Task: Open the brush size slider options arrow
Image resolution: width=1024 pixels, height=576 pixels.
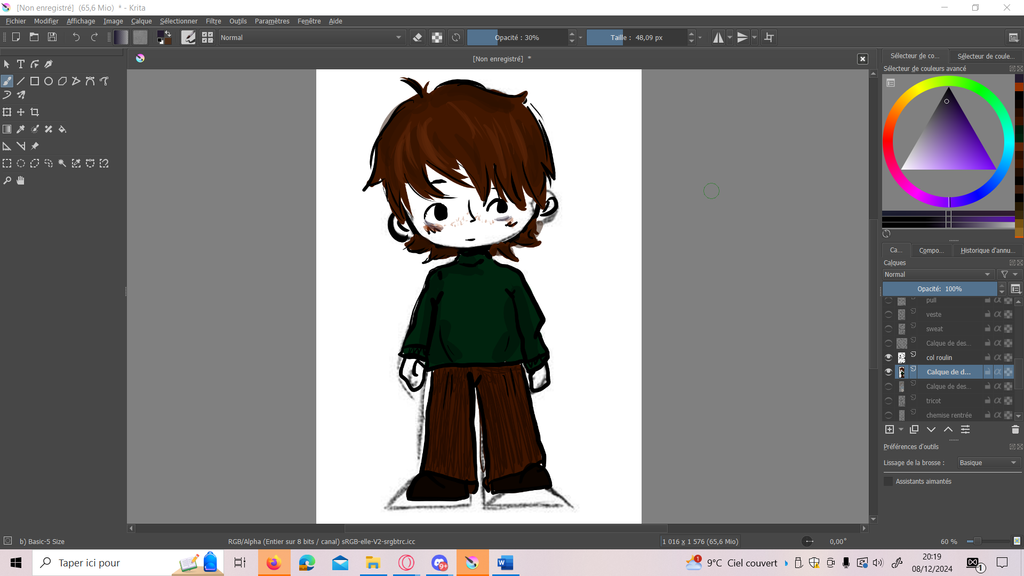Action: point(700,37)
